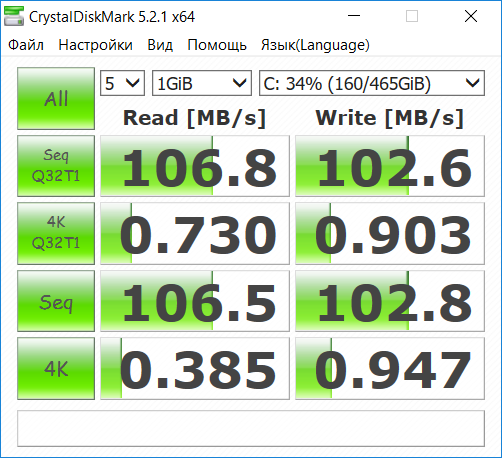
Task: Open the Помощь menu
Action: [217, 45]
